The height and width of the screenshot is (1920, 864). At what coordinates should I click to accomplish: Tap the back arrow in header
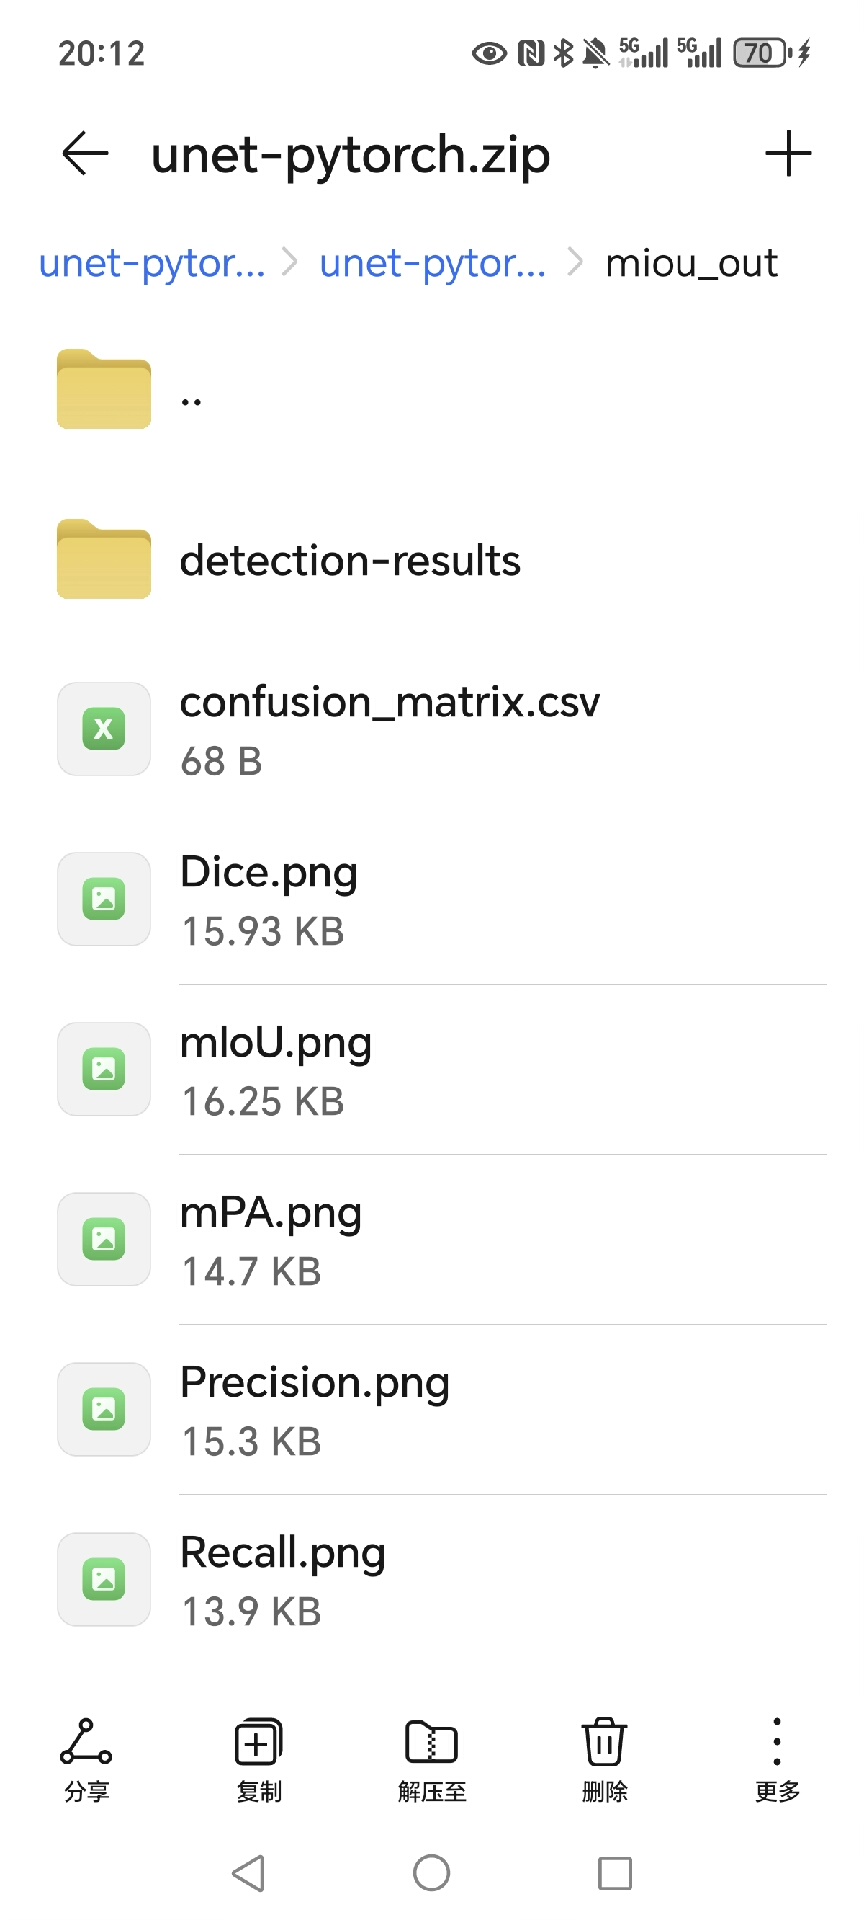[85, 154]
